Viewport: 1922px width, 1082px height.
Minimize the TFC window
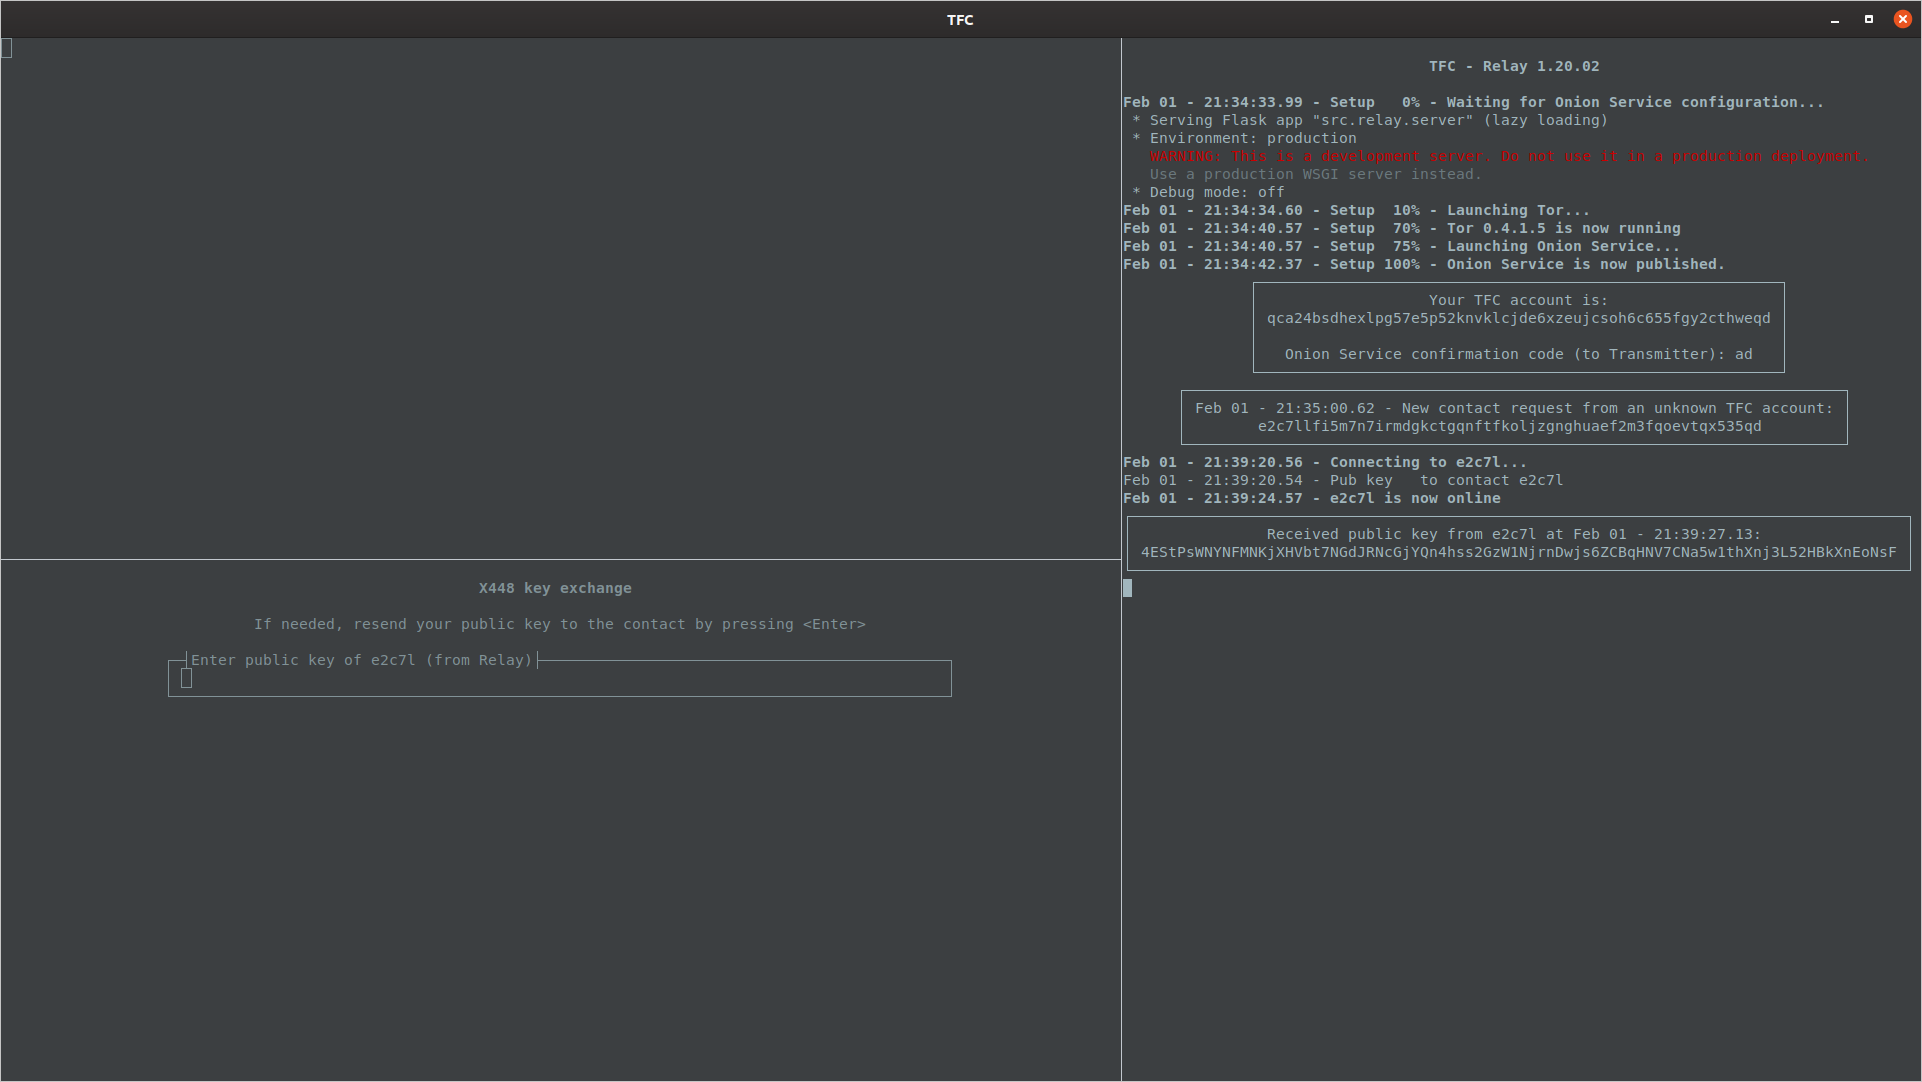(1835, 20)
